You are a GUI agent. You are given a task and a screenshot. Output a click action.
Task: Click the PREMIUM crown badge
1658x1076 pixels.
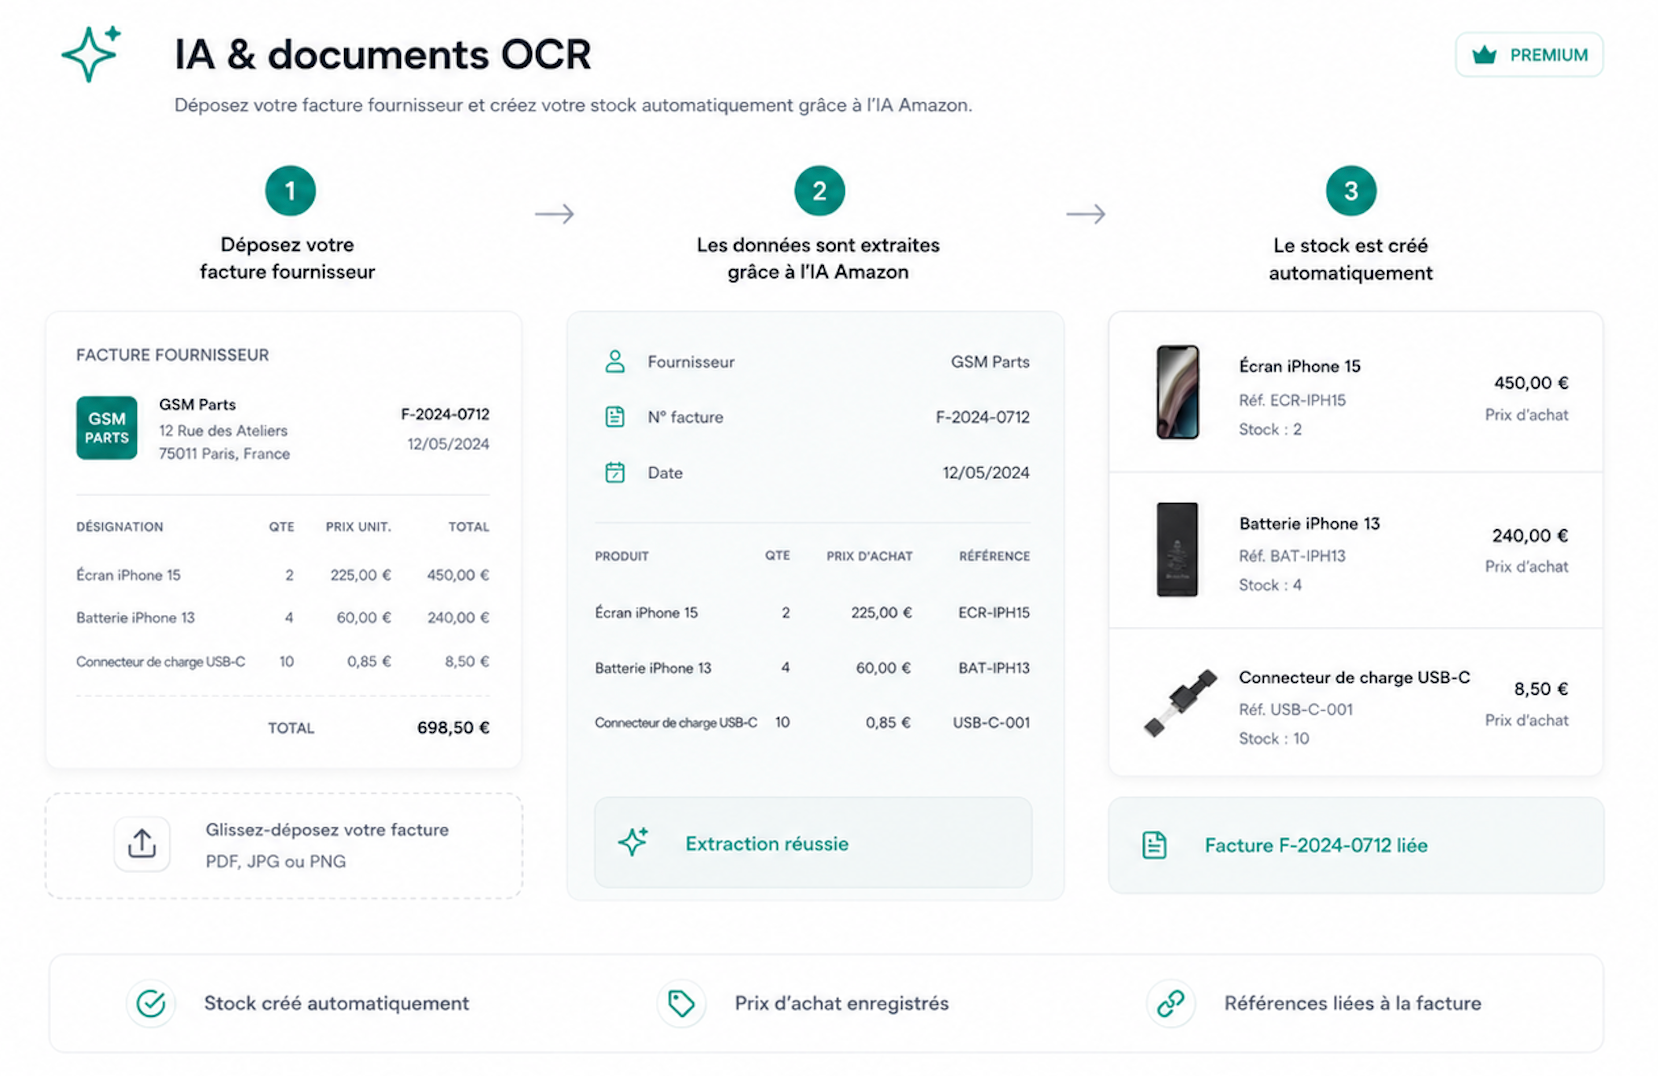point(1529,55)
